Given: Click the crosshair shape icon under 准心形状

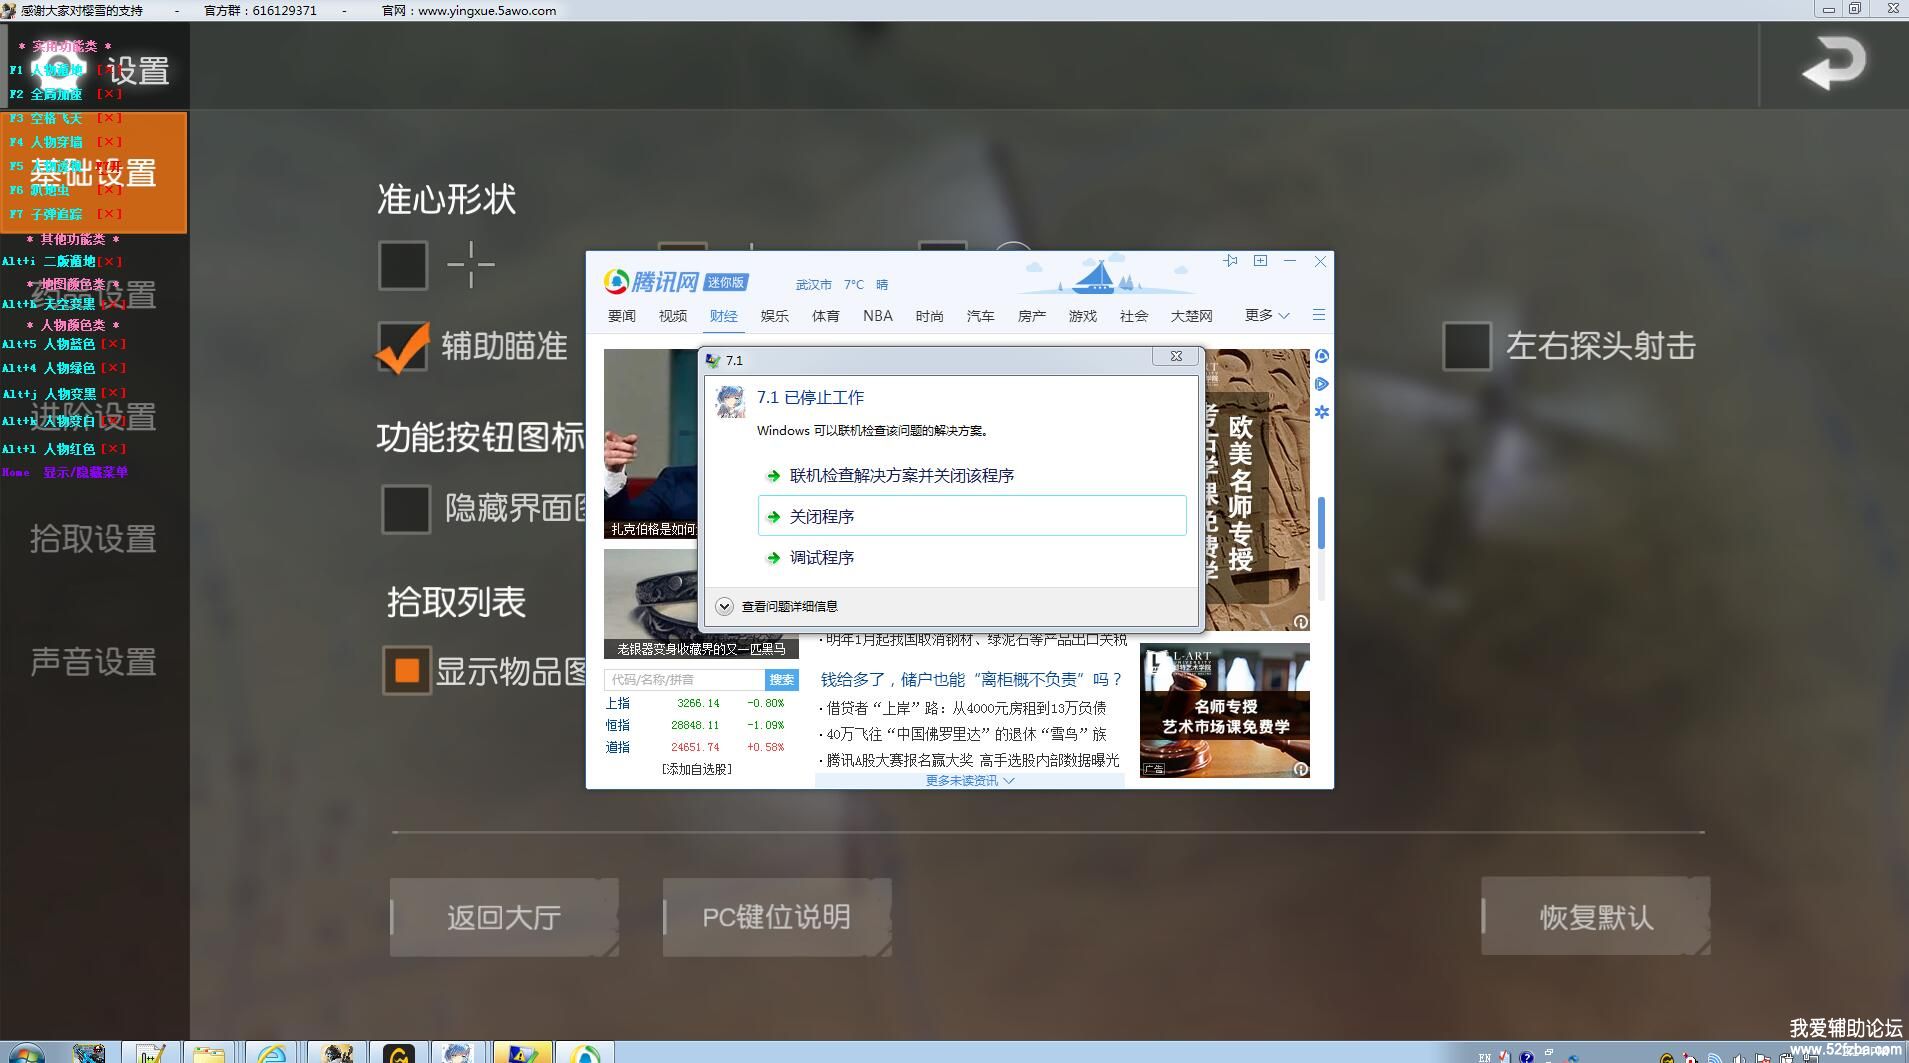Looking at the screenshot, I should tap(470, 265).
